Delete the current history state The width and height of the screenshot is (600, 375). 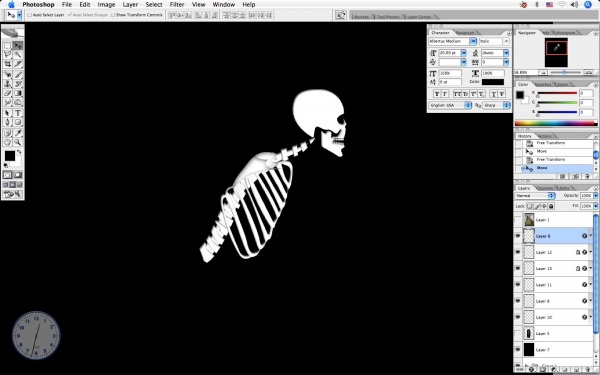(587, 176)
